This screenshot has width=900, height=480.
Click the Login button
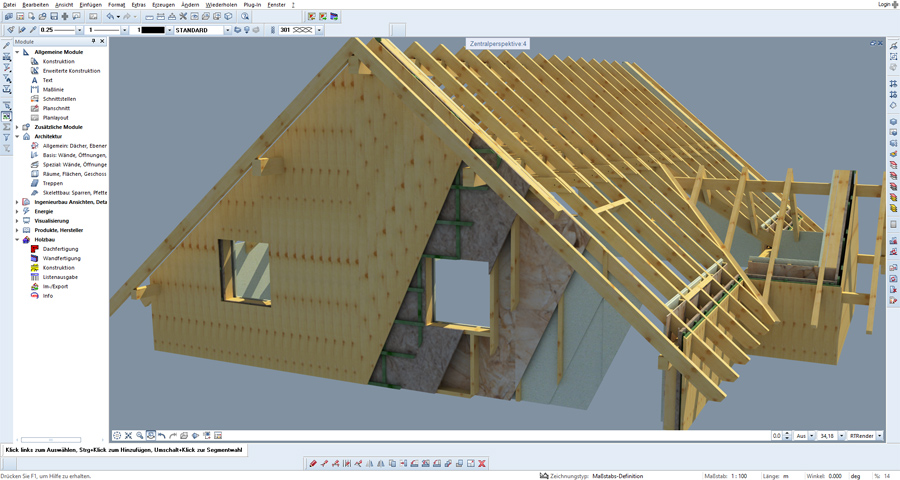885,5
